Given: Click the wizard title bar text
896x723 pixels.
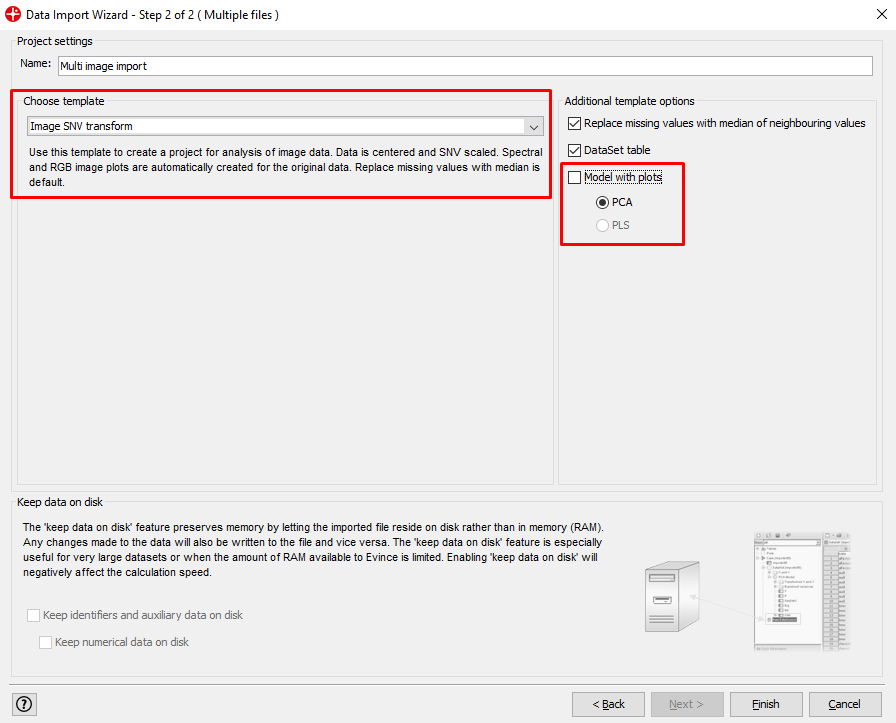Looking at the screenshot, I should (x=152, y=15).
